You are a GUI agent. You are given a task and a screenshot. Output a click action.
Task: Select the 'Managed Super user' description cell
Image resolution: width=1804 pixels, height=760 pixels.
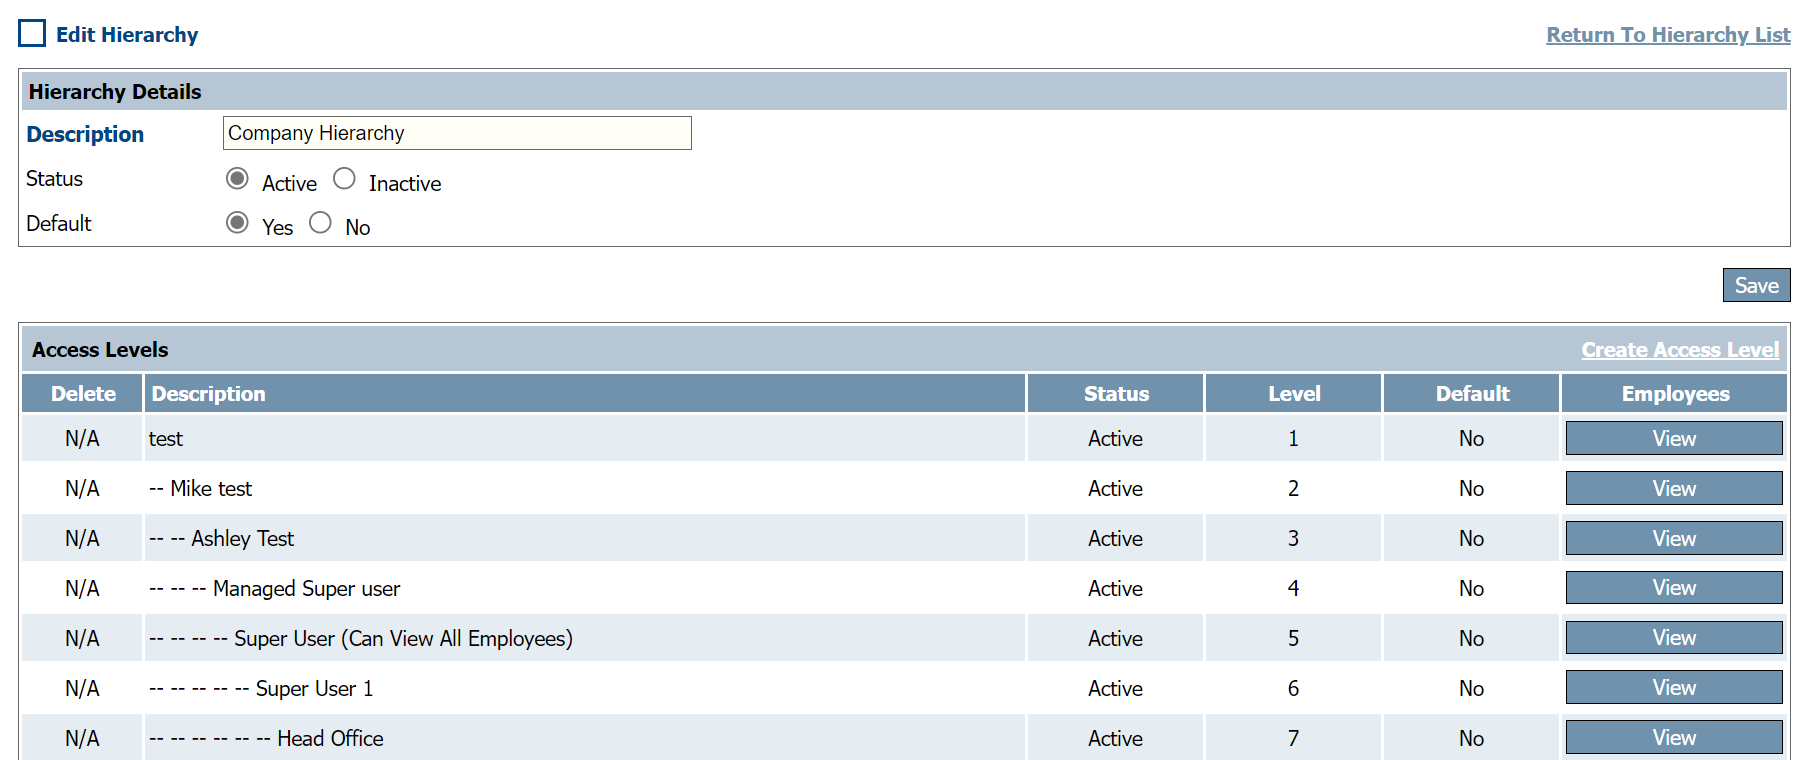(585, 588)
